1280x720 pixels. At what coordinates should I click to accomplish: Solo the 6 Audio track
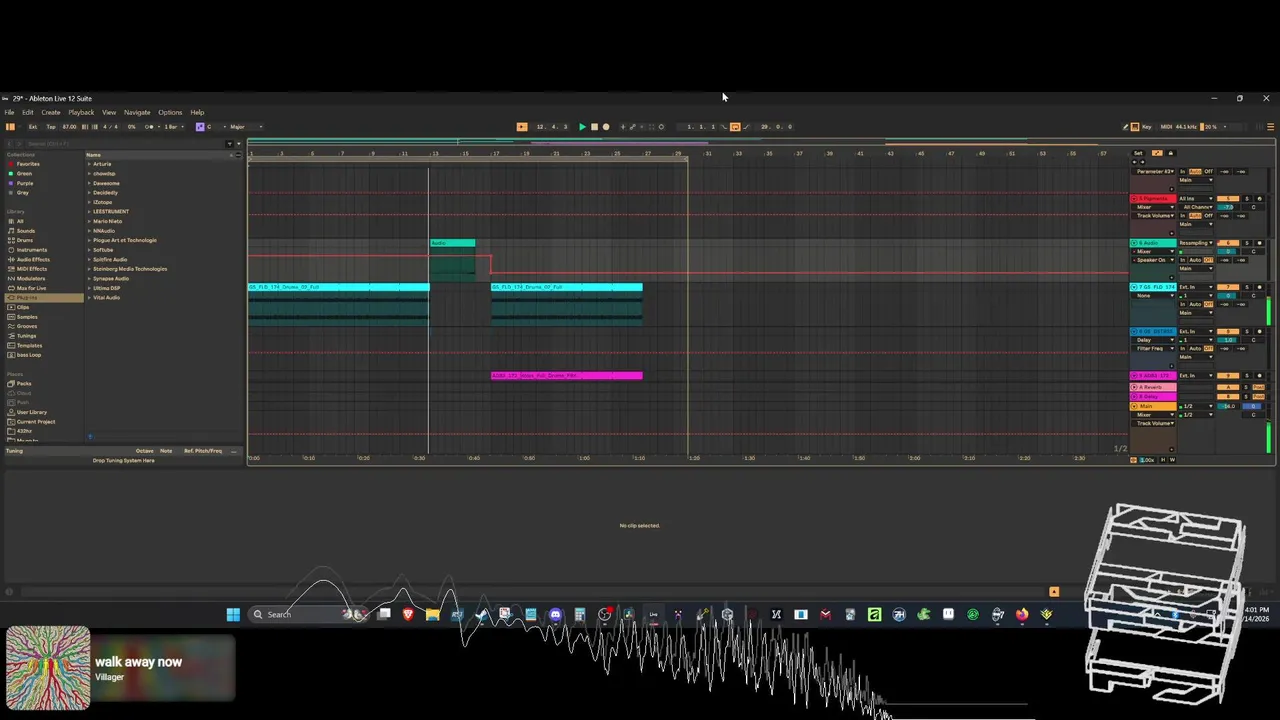coord(1247,243)
